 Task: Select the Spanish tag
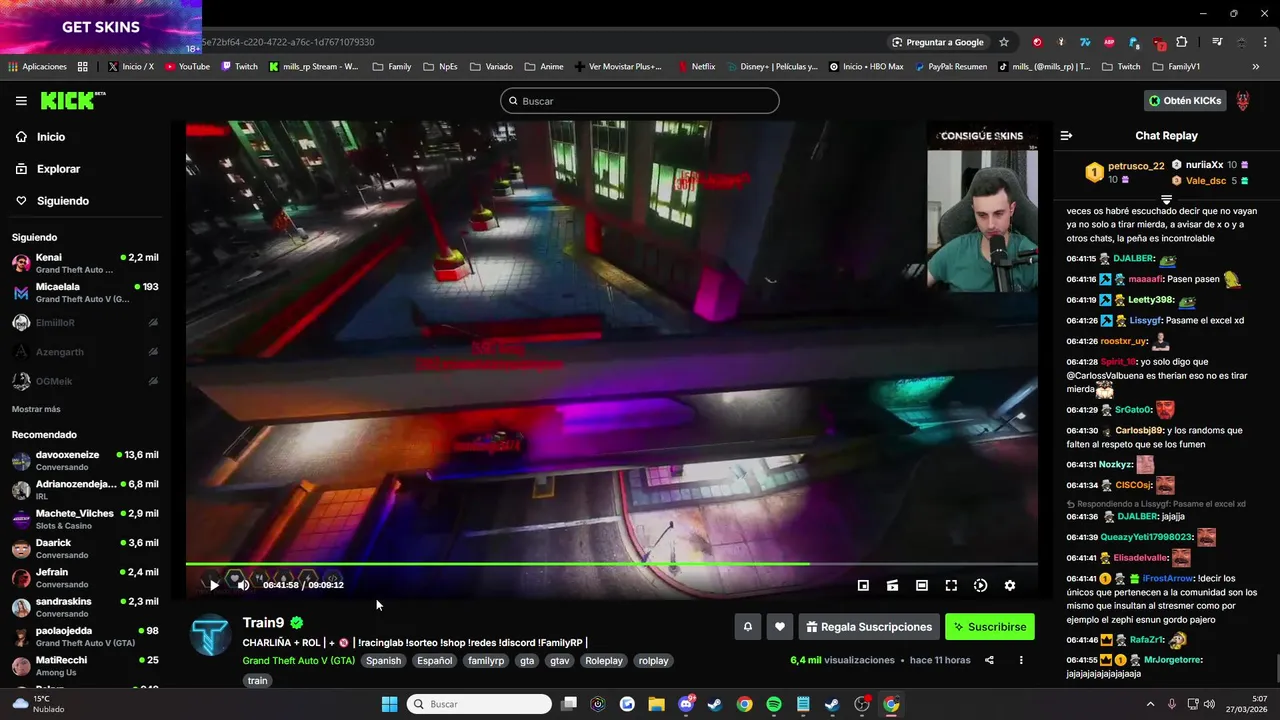click(x=383, y=661)
